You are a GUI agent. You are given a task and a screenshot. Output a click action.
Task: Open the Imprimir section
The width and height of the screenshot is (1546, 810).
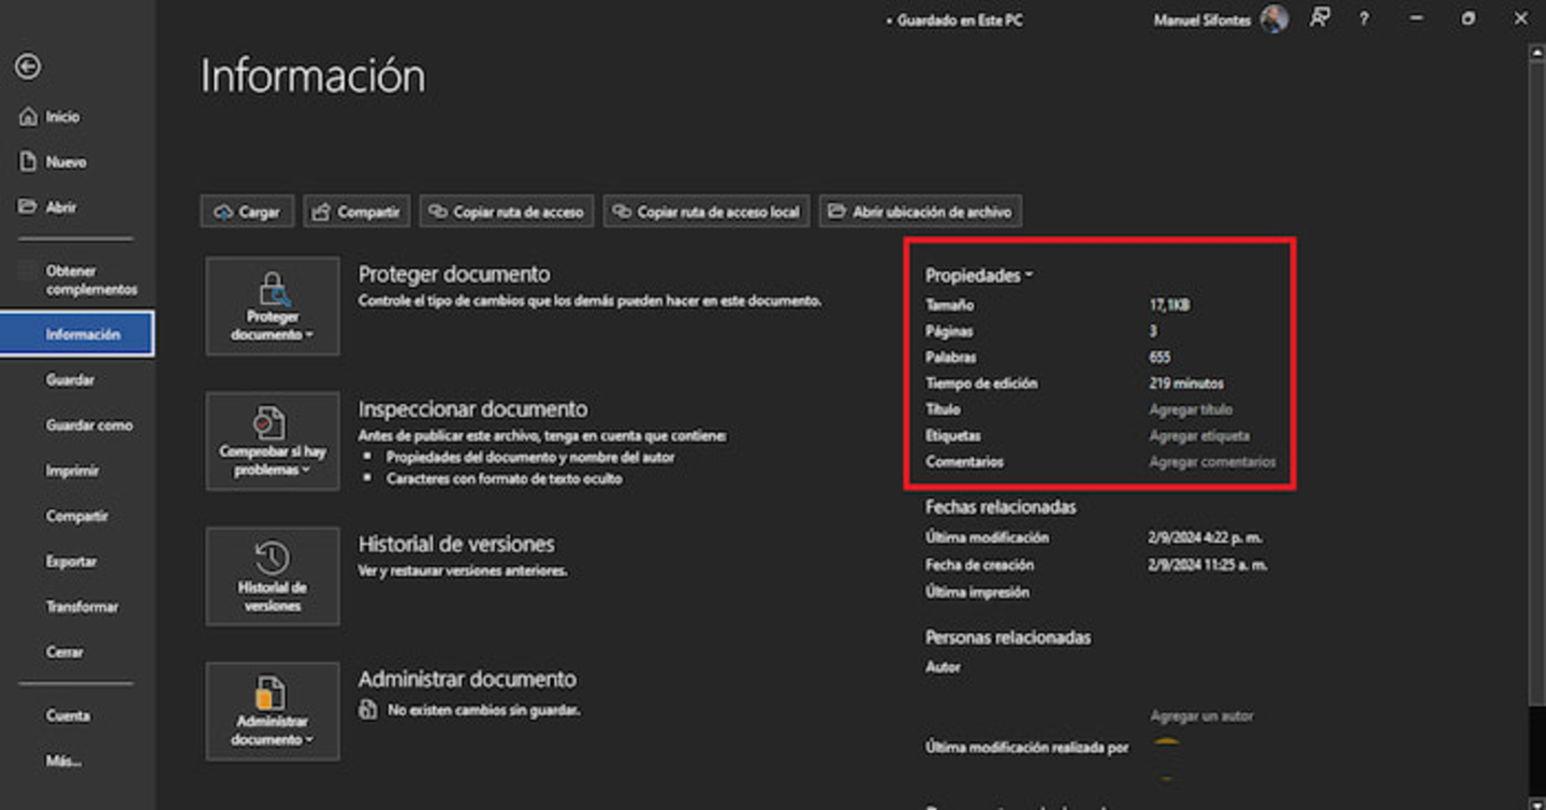(x=72, y=470)
